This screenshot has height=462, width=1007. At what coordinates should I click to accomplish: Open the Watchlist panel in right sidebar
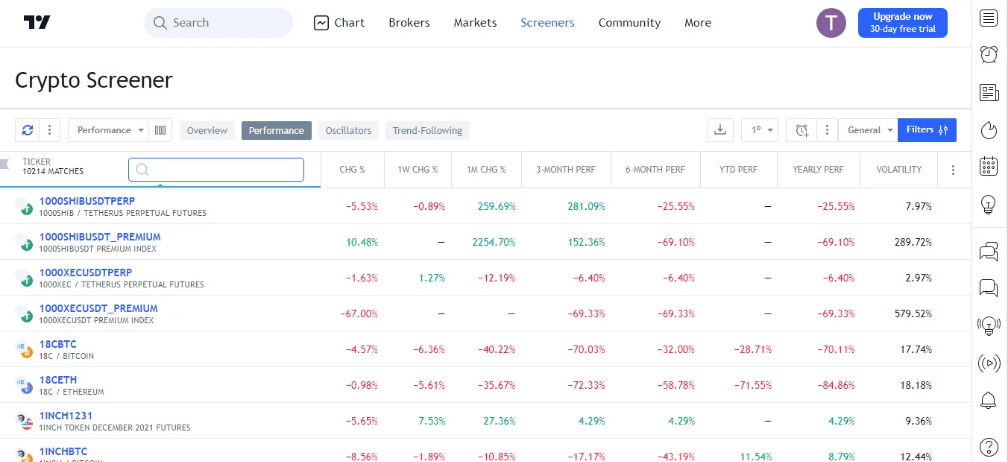[989, 18]
